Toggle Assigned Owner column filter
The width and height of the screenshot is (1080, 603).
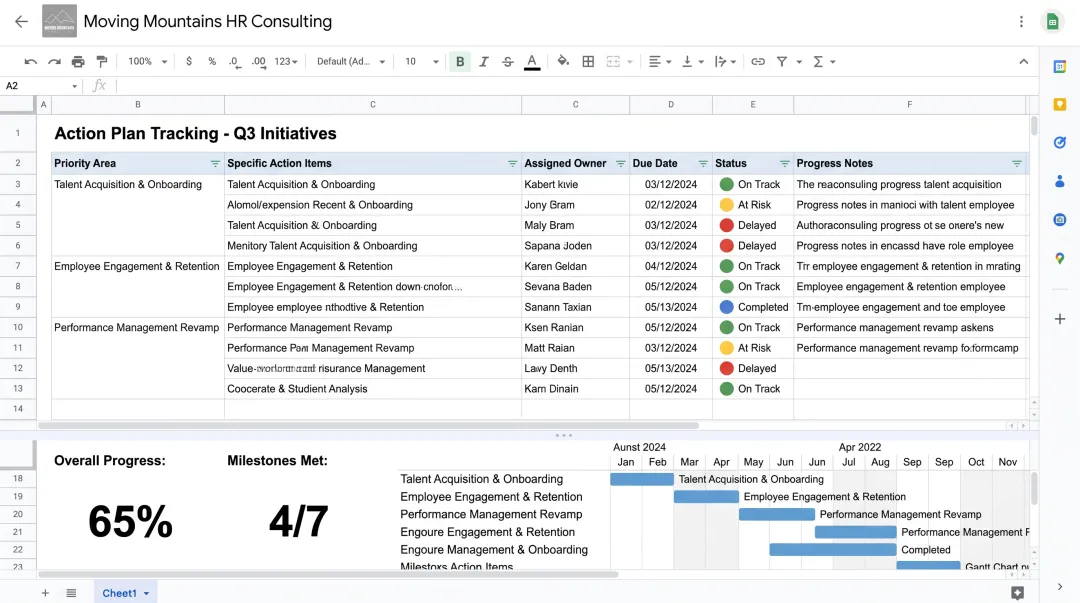[x=621, y=164]
